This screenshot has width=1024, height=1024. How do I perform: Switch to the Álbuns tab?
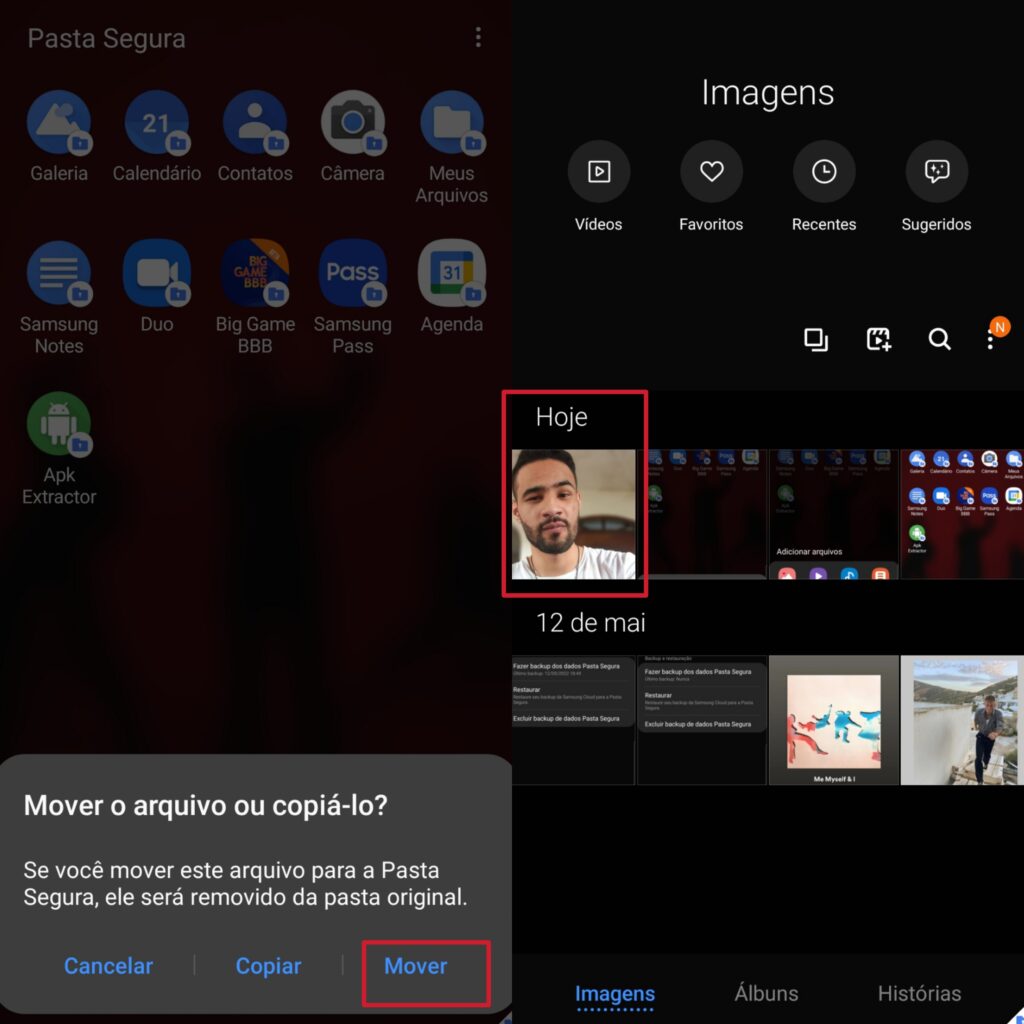(766, 993)
